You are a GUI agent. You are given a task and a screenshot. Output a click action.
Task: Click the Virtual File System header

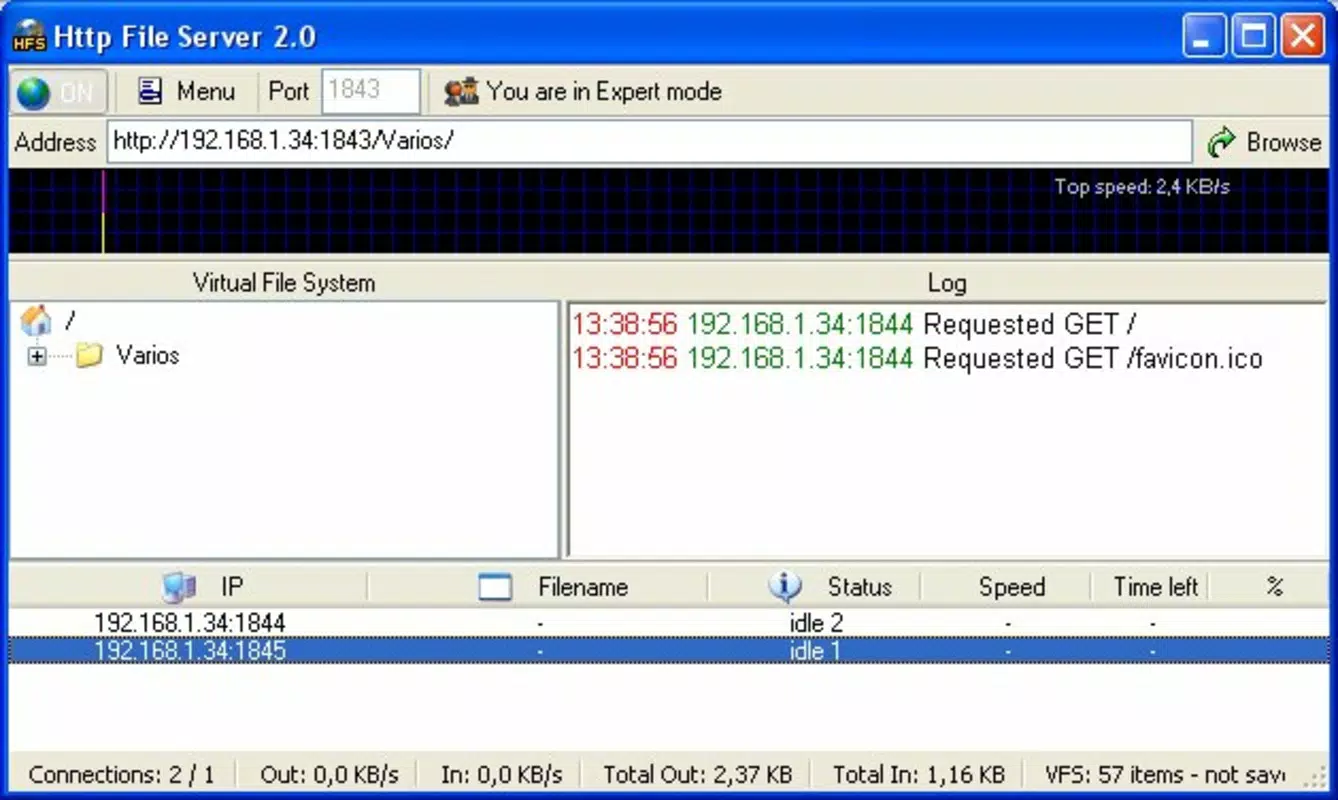tap(284, 283)
